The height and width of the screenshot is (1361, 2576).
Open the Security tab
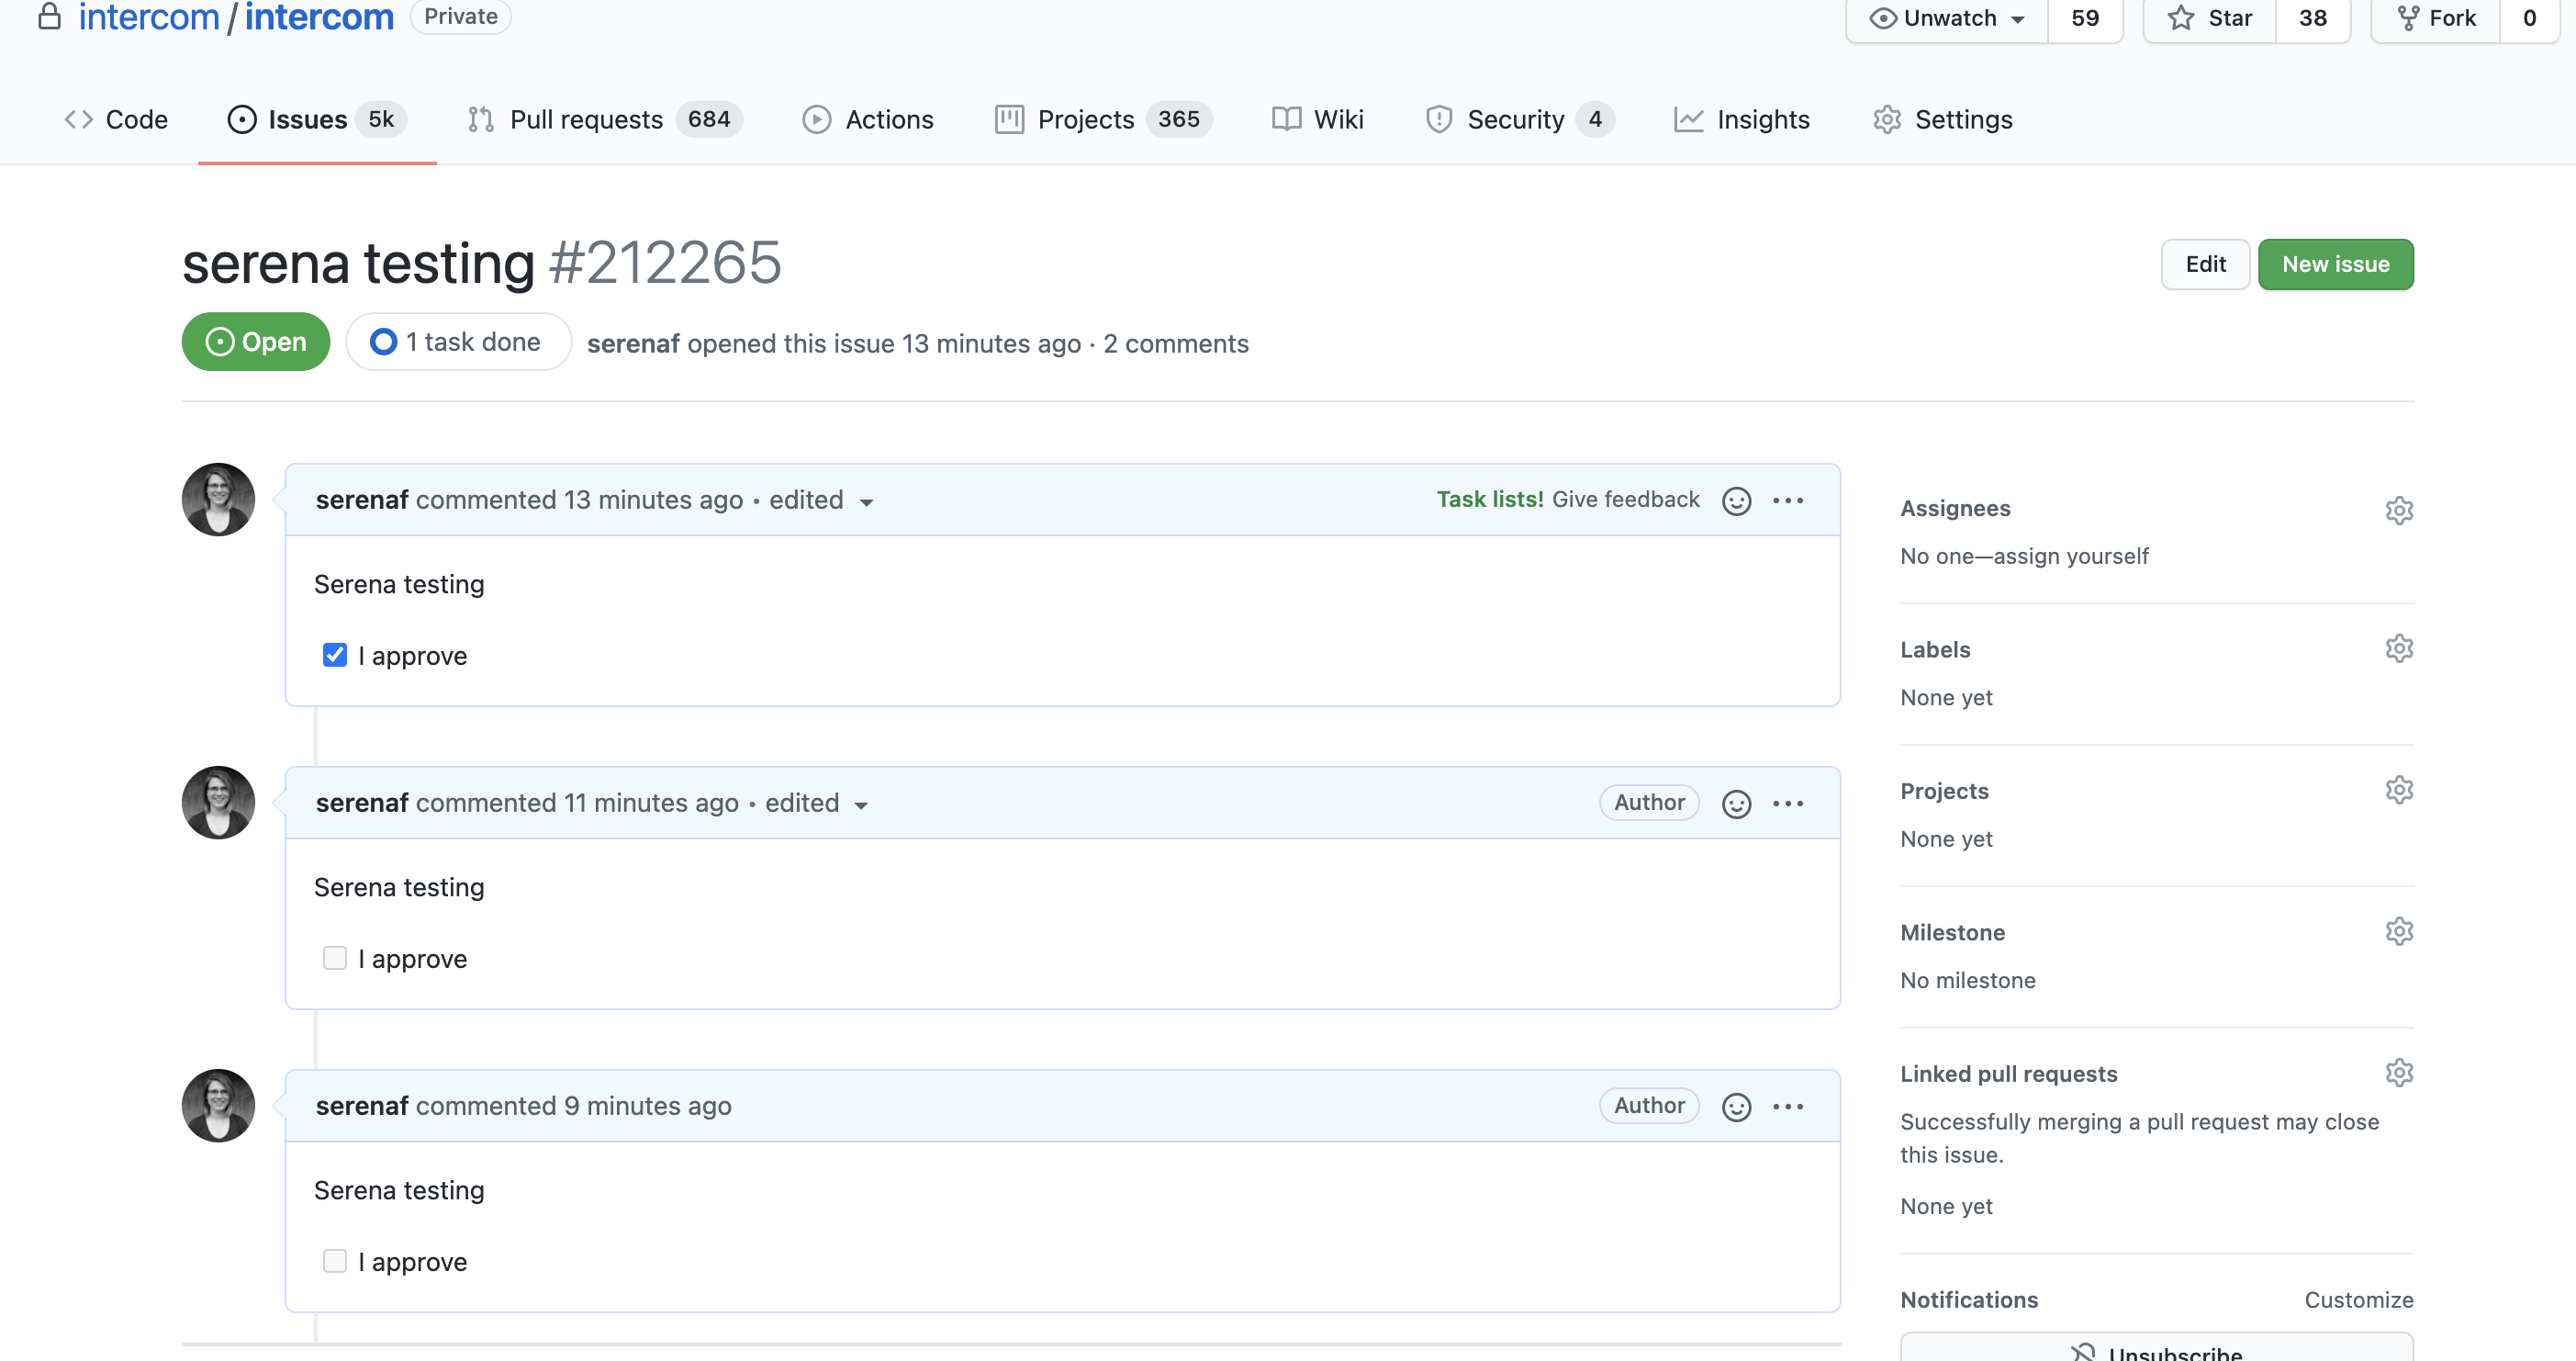click(1519, 120)
